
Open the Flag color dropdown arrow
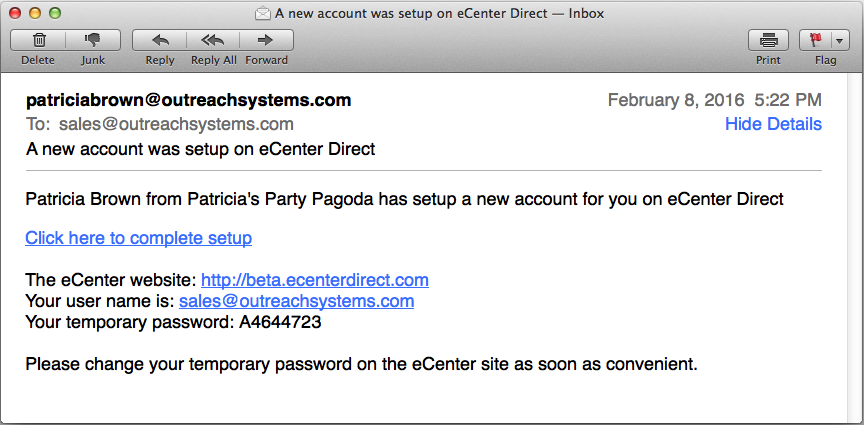pyautogui.click(x=839, y=40)
